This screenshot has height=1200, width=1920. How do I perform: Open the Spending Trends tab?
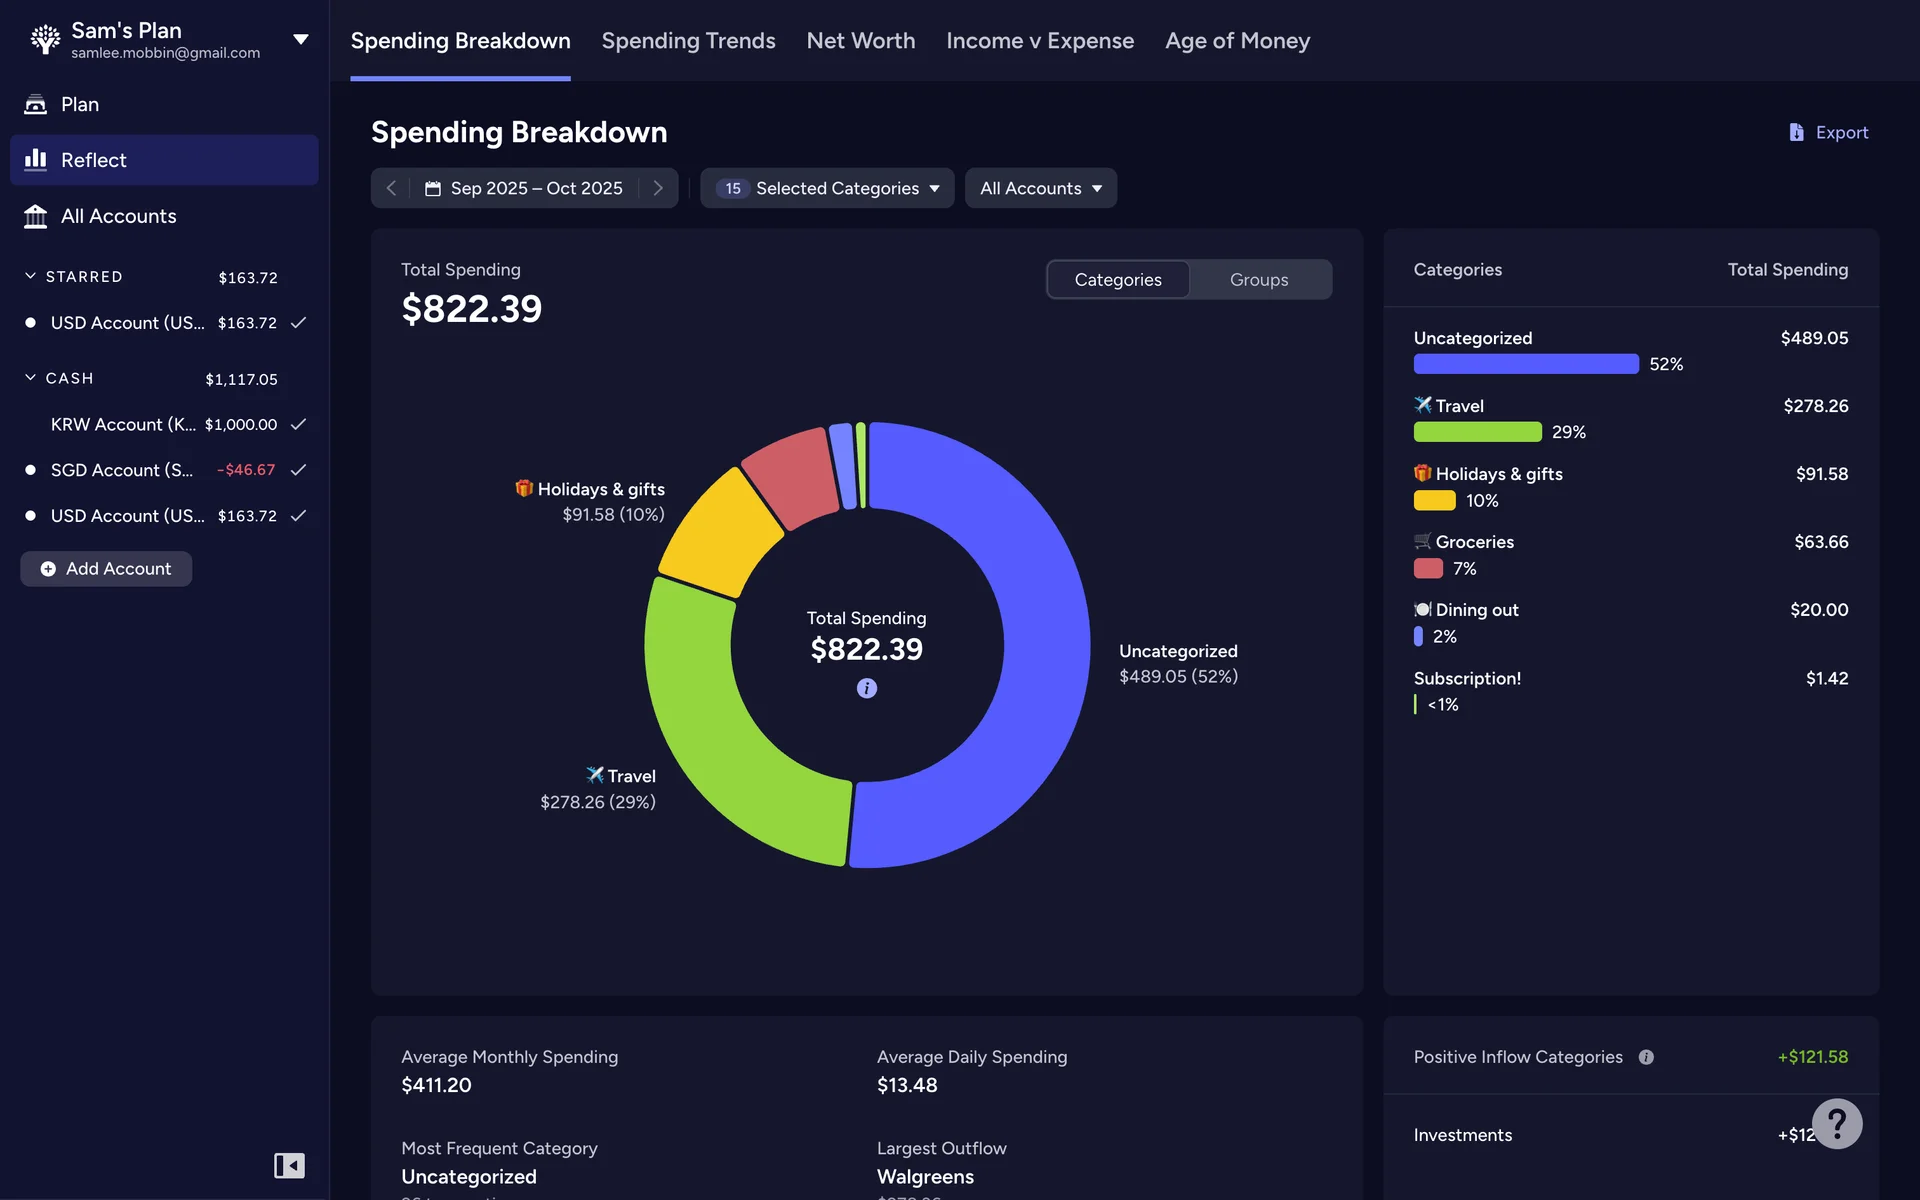688,41
